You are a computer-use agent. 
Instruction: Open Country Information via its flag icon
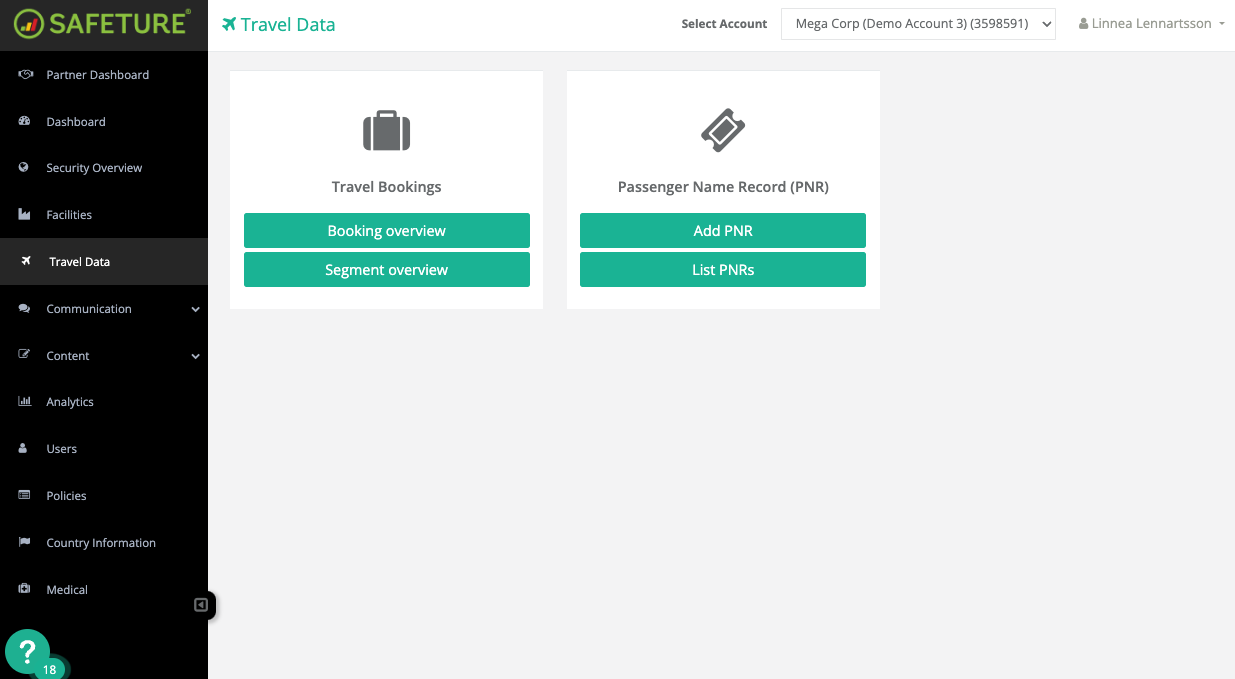coord(23,542)
